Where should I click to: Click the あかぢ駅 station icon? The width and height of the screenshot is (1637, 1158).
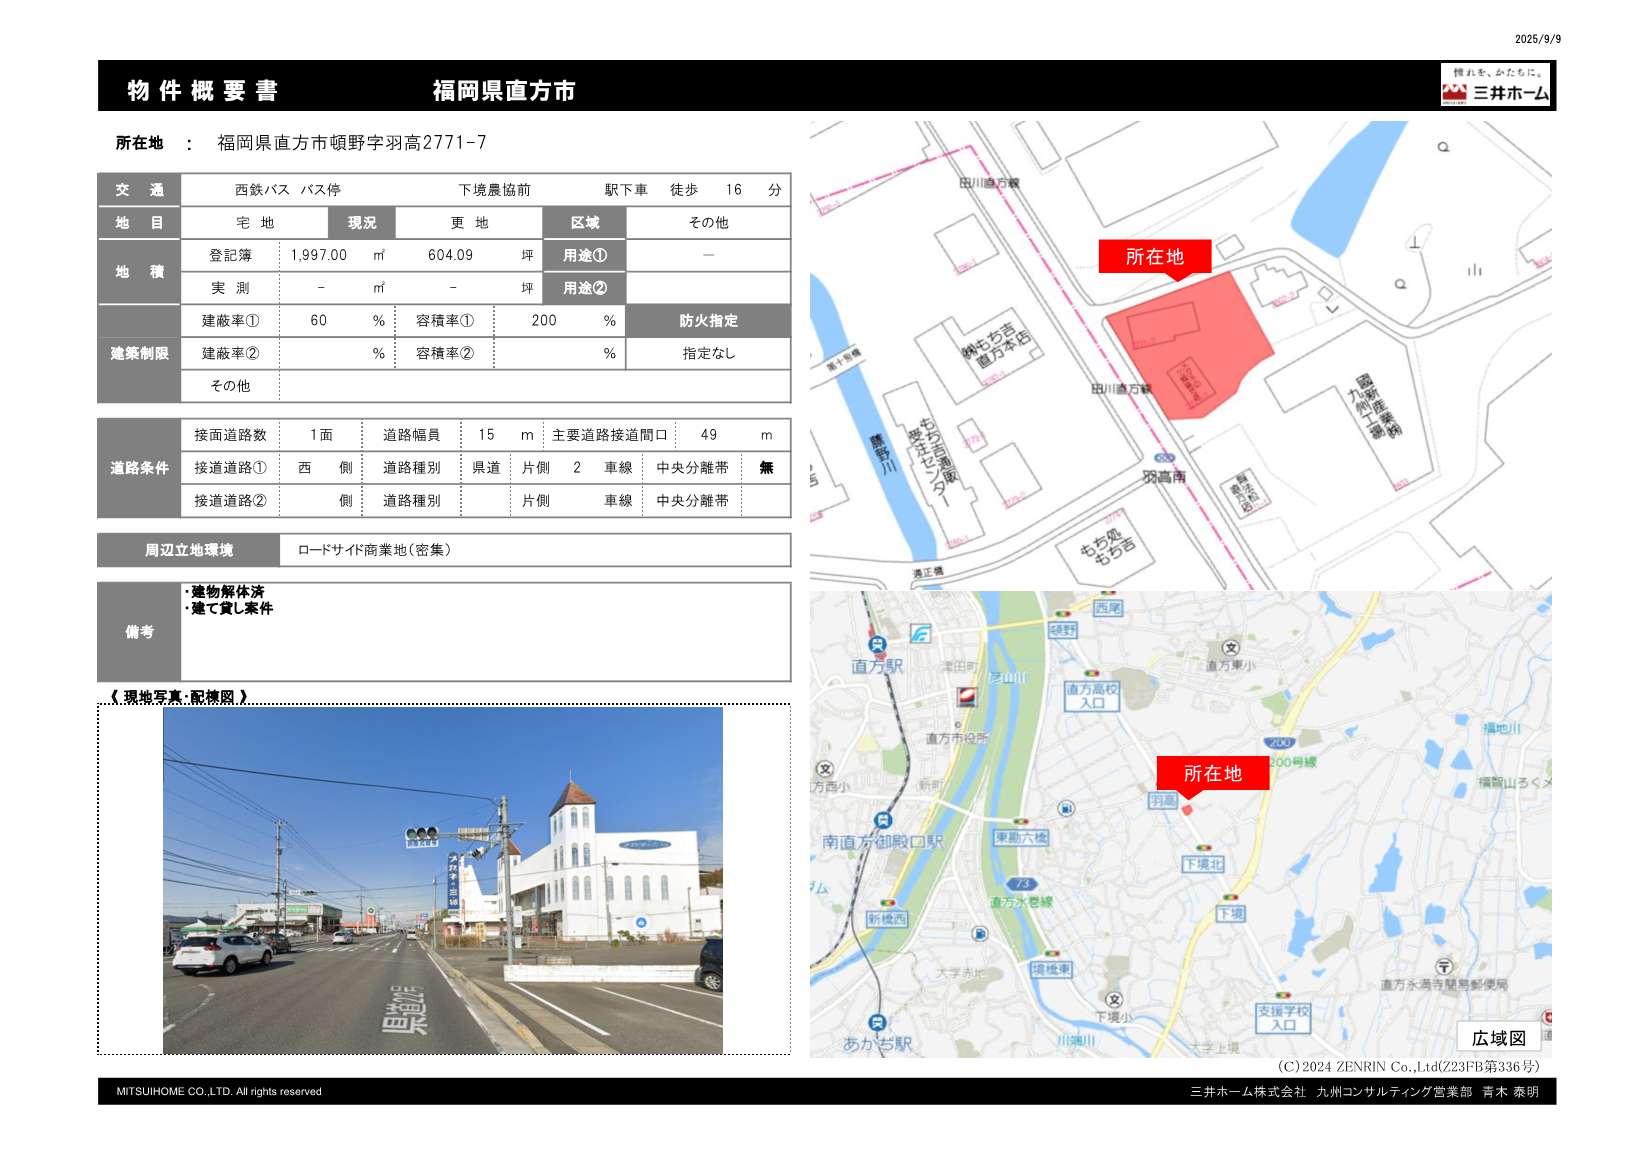[877, 1023]
